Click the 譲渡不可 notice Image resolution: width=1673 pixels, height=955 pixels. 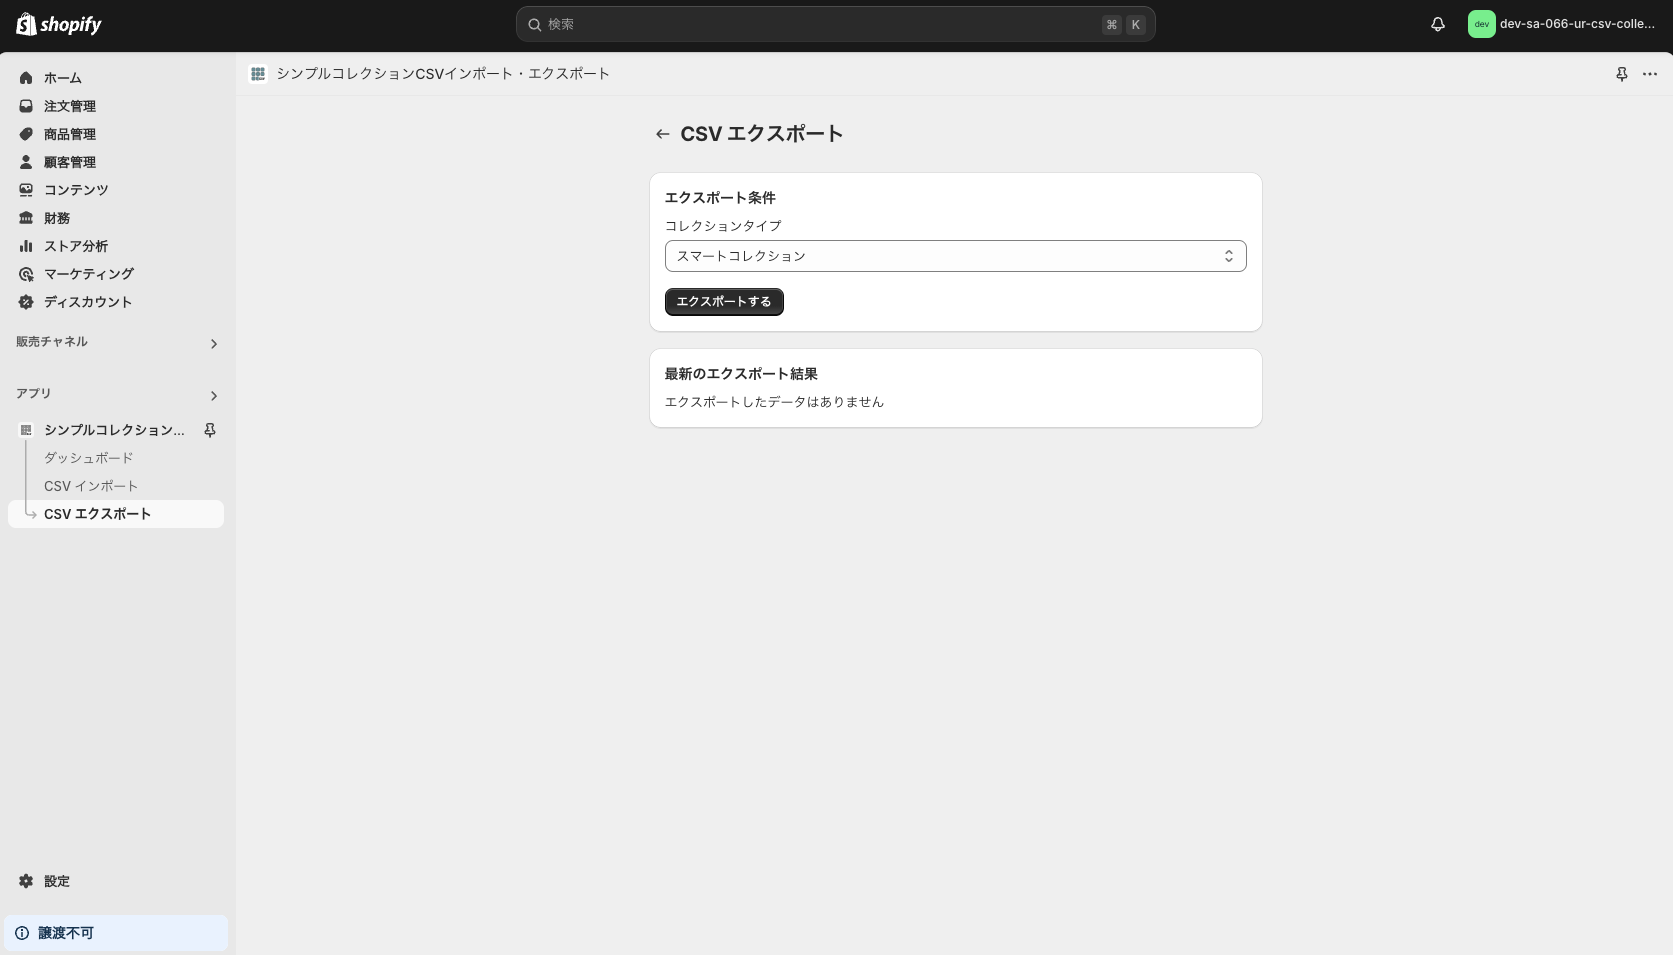[116, 933]
